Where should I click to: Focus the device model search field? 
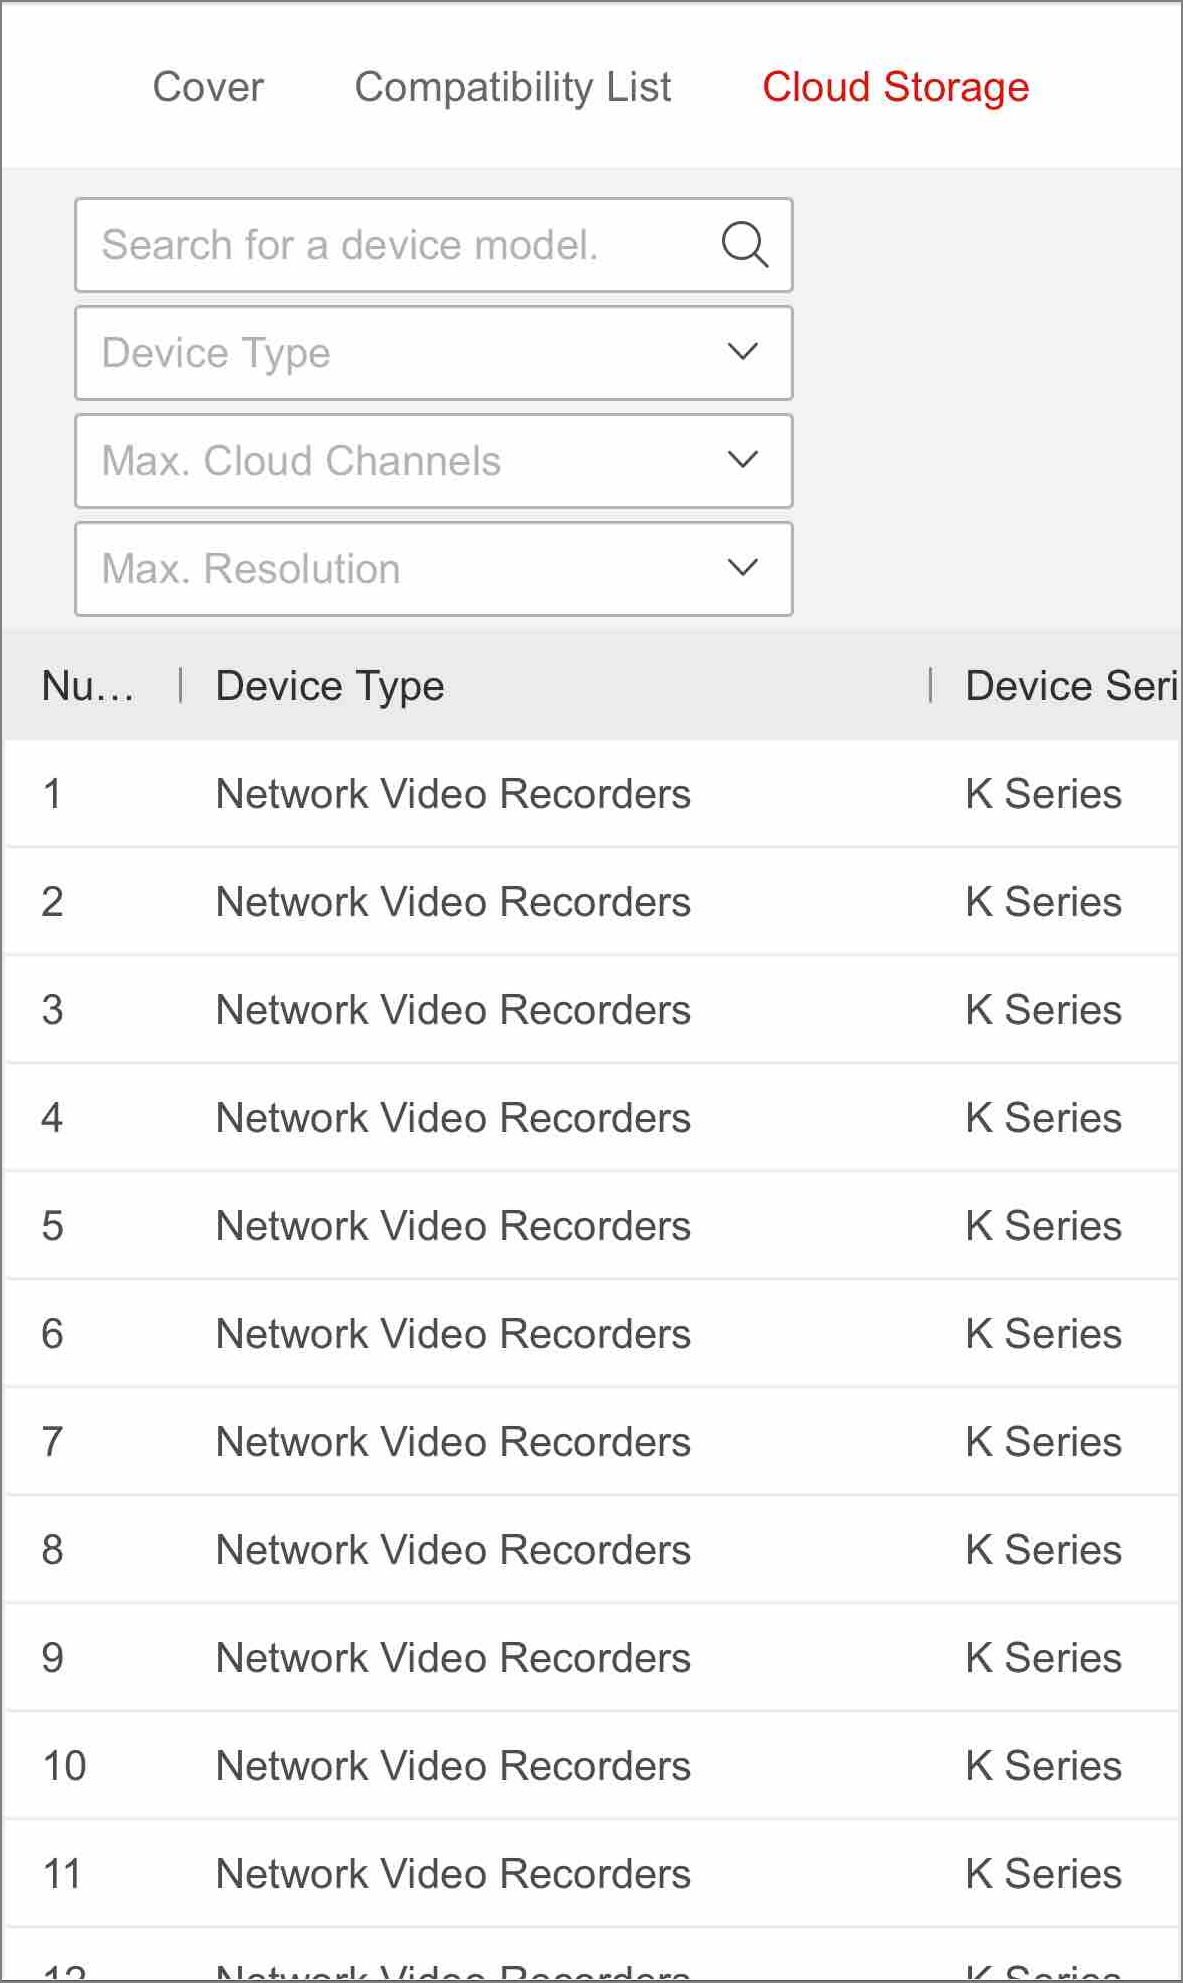click(x=400, y=245)
